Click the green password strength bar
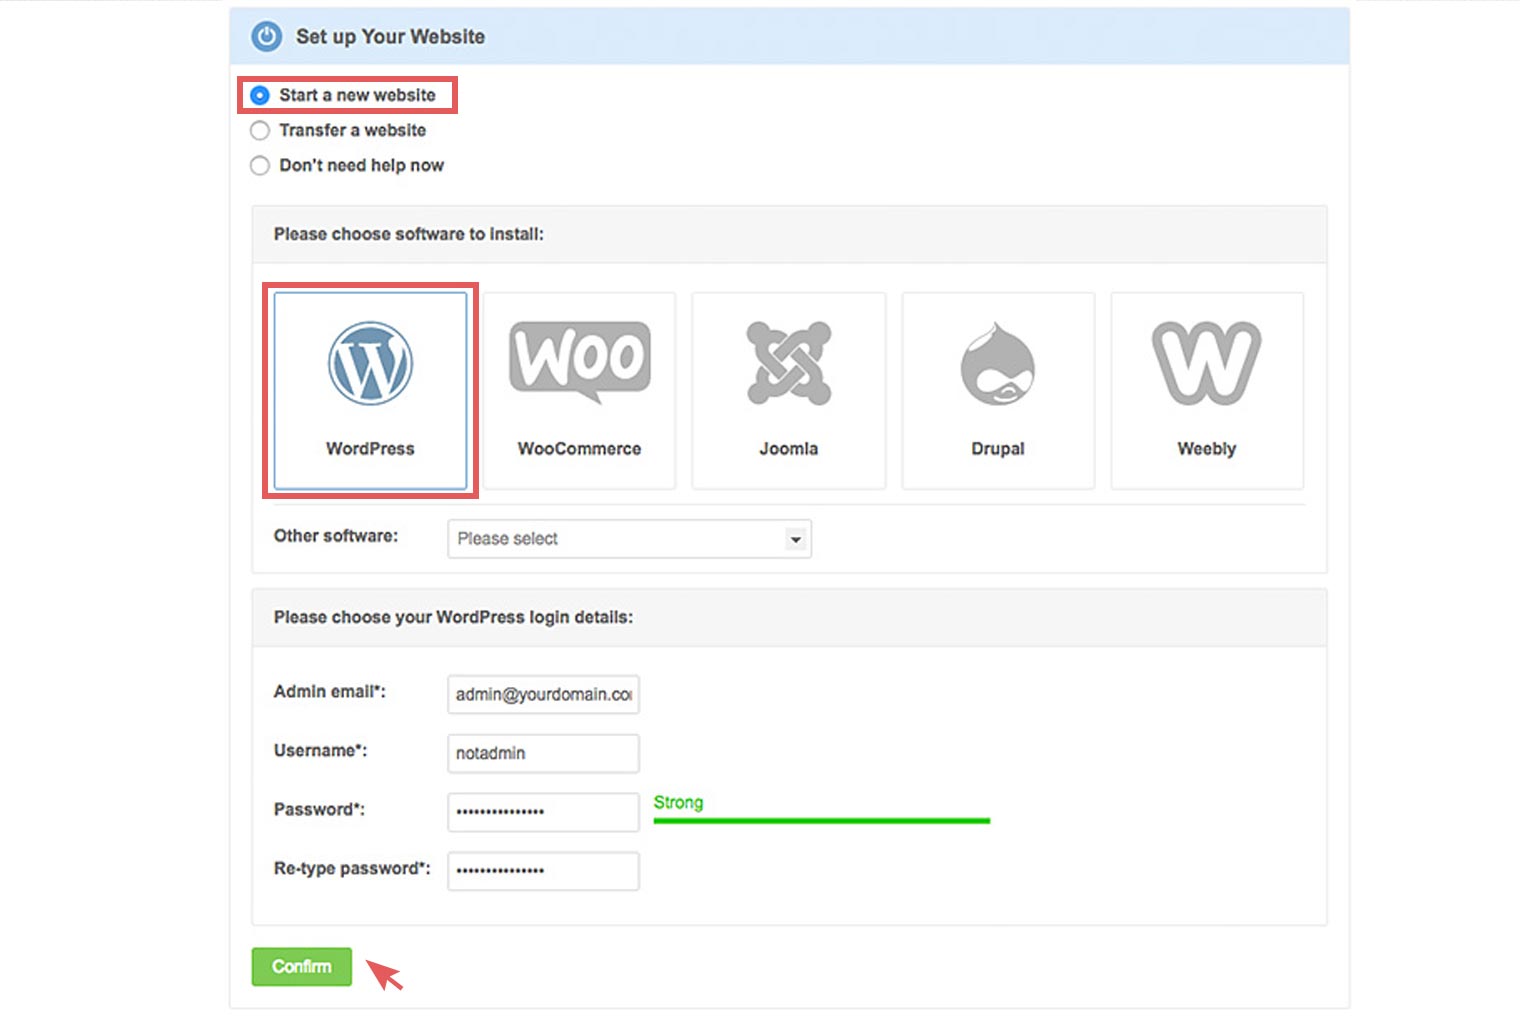Screen dimensions: 1520x1016 (x=821, y=821)
